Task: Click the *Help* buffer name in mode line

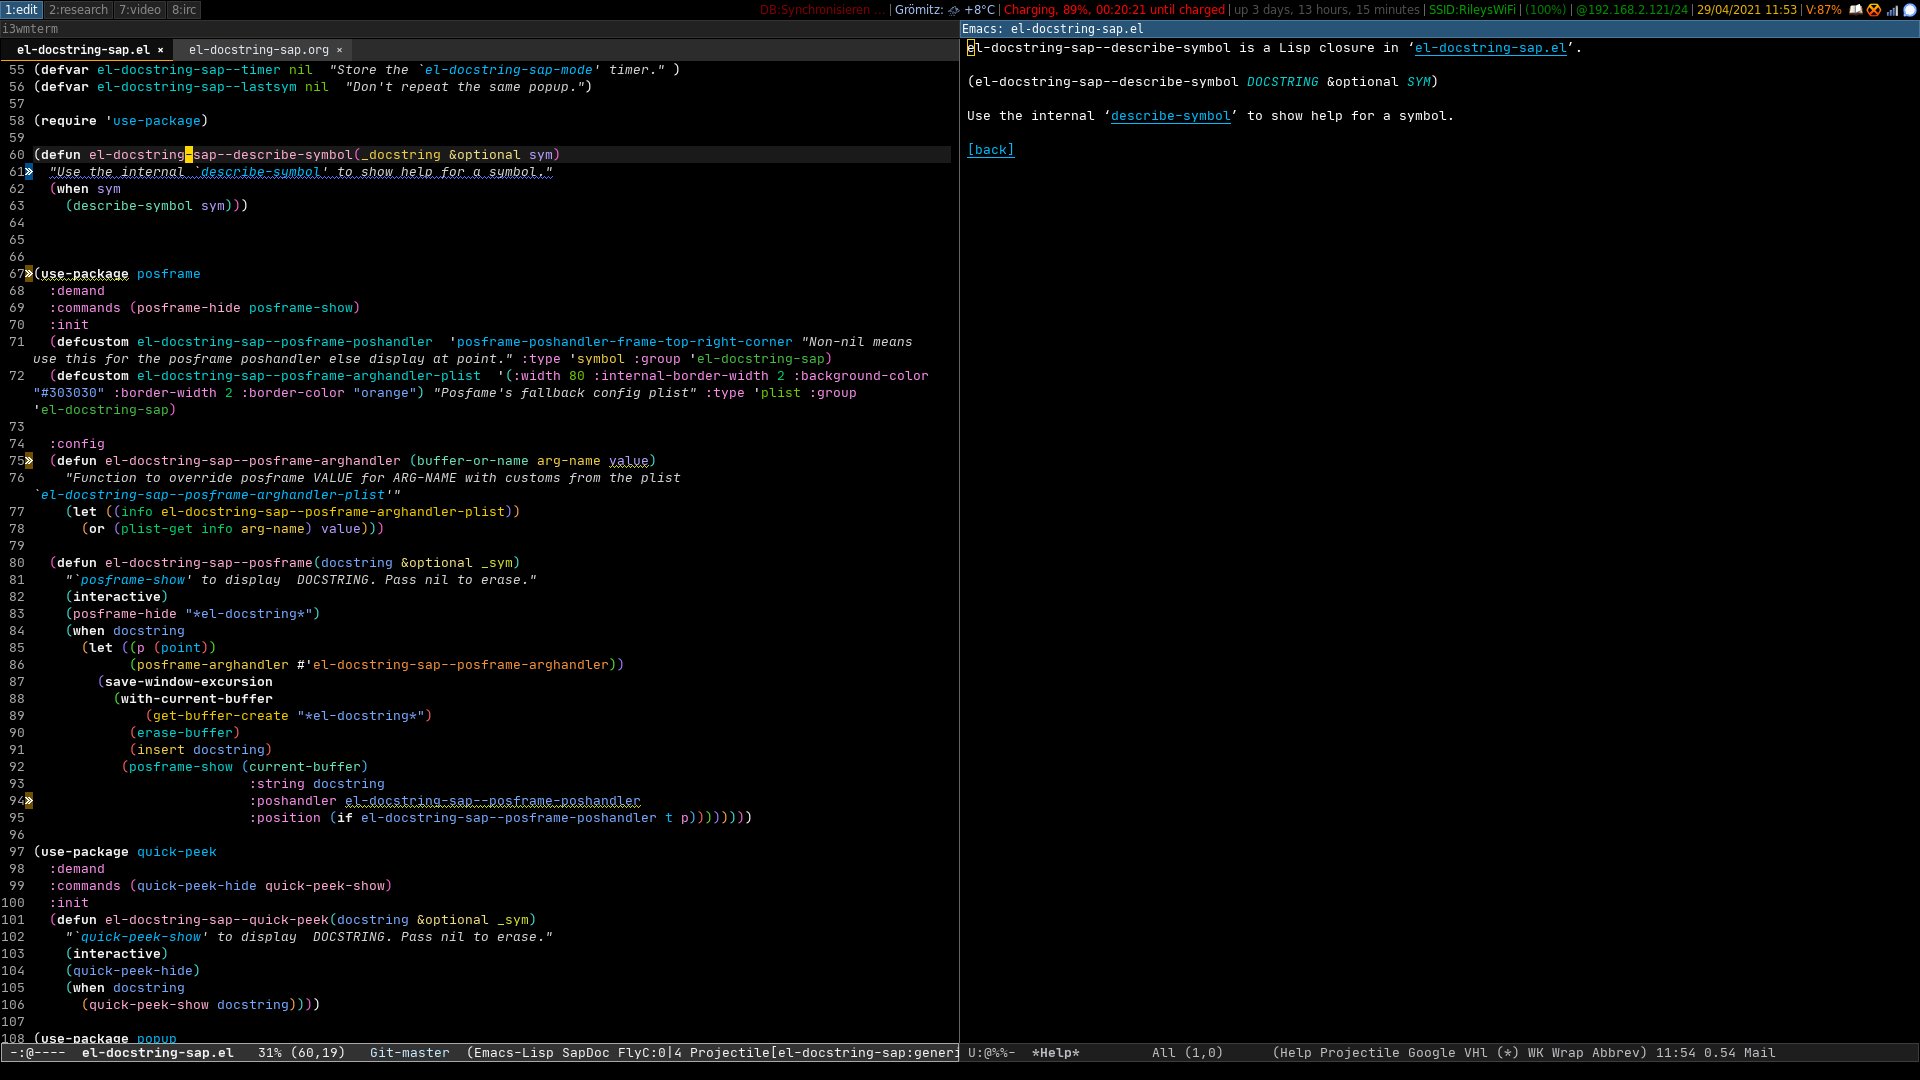Action: point(1055,1053)
